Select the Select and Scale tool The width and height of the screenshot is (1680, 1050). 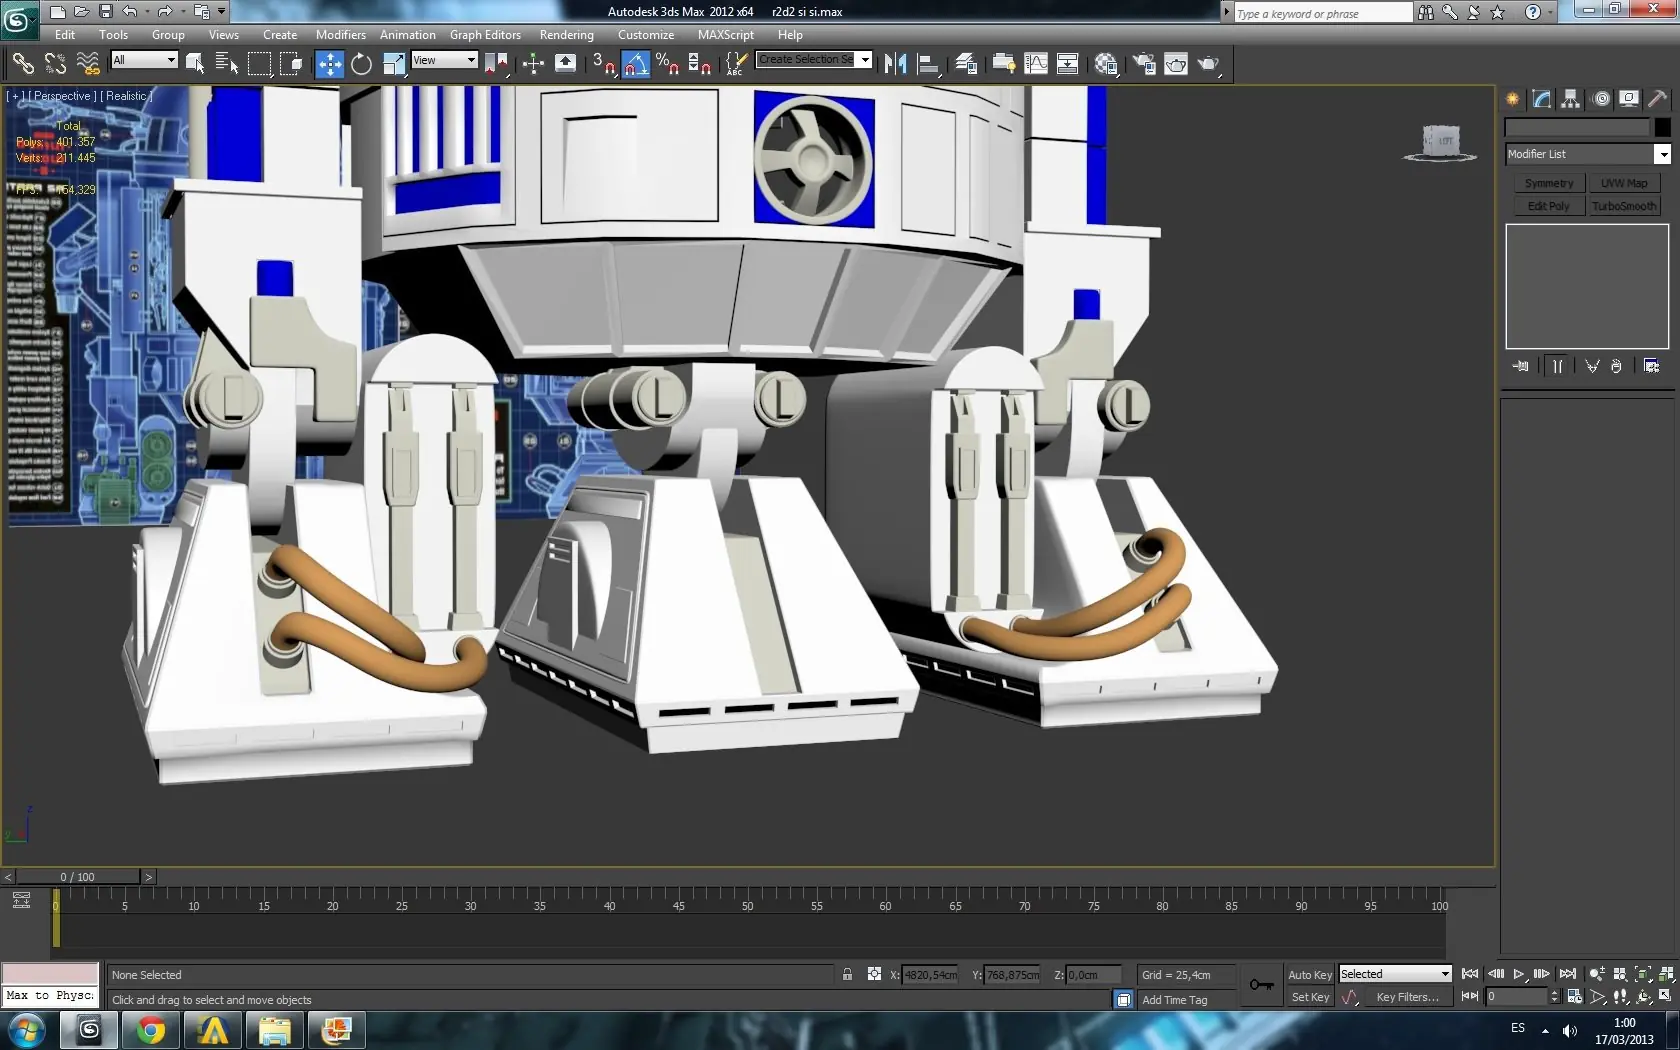pos(394,64)
